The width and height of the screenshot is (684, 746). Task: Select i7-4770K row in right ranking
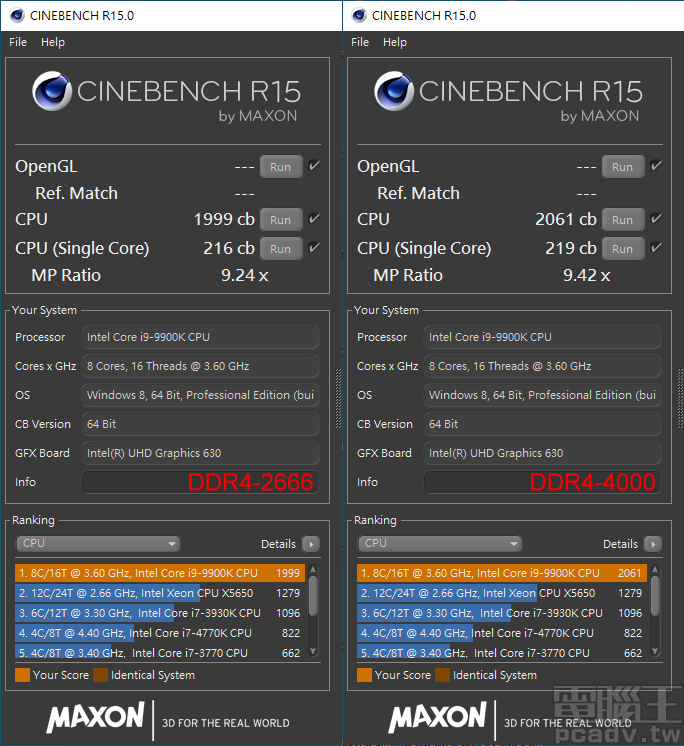click(x=502, y=633)
